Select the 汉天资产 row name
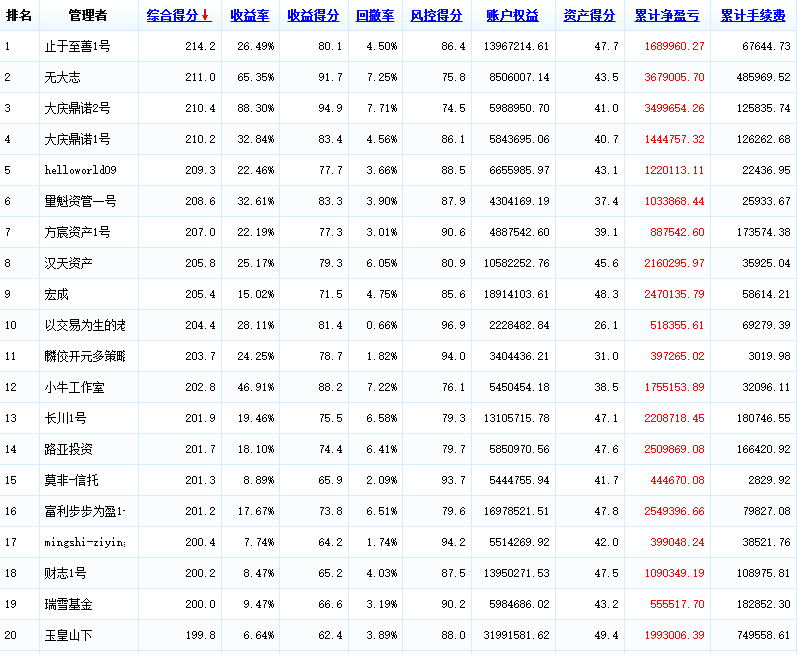Image resolution: width=797 pixels, height=654 pixels. point(68,264)
